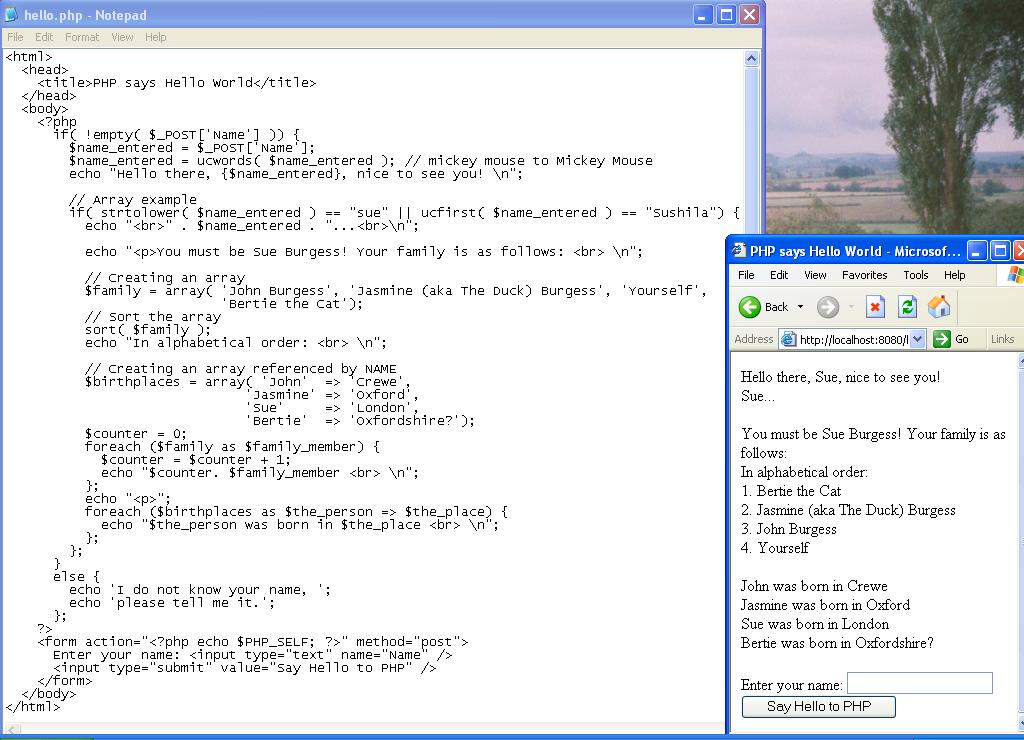1024x740 pixels.
Task: Click the page icon in the address bar
Action: (789, 340)
